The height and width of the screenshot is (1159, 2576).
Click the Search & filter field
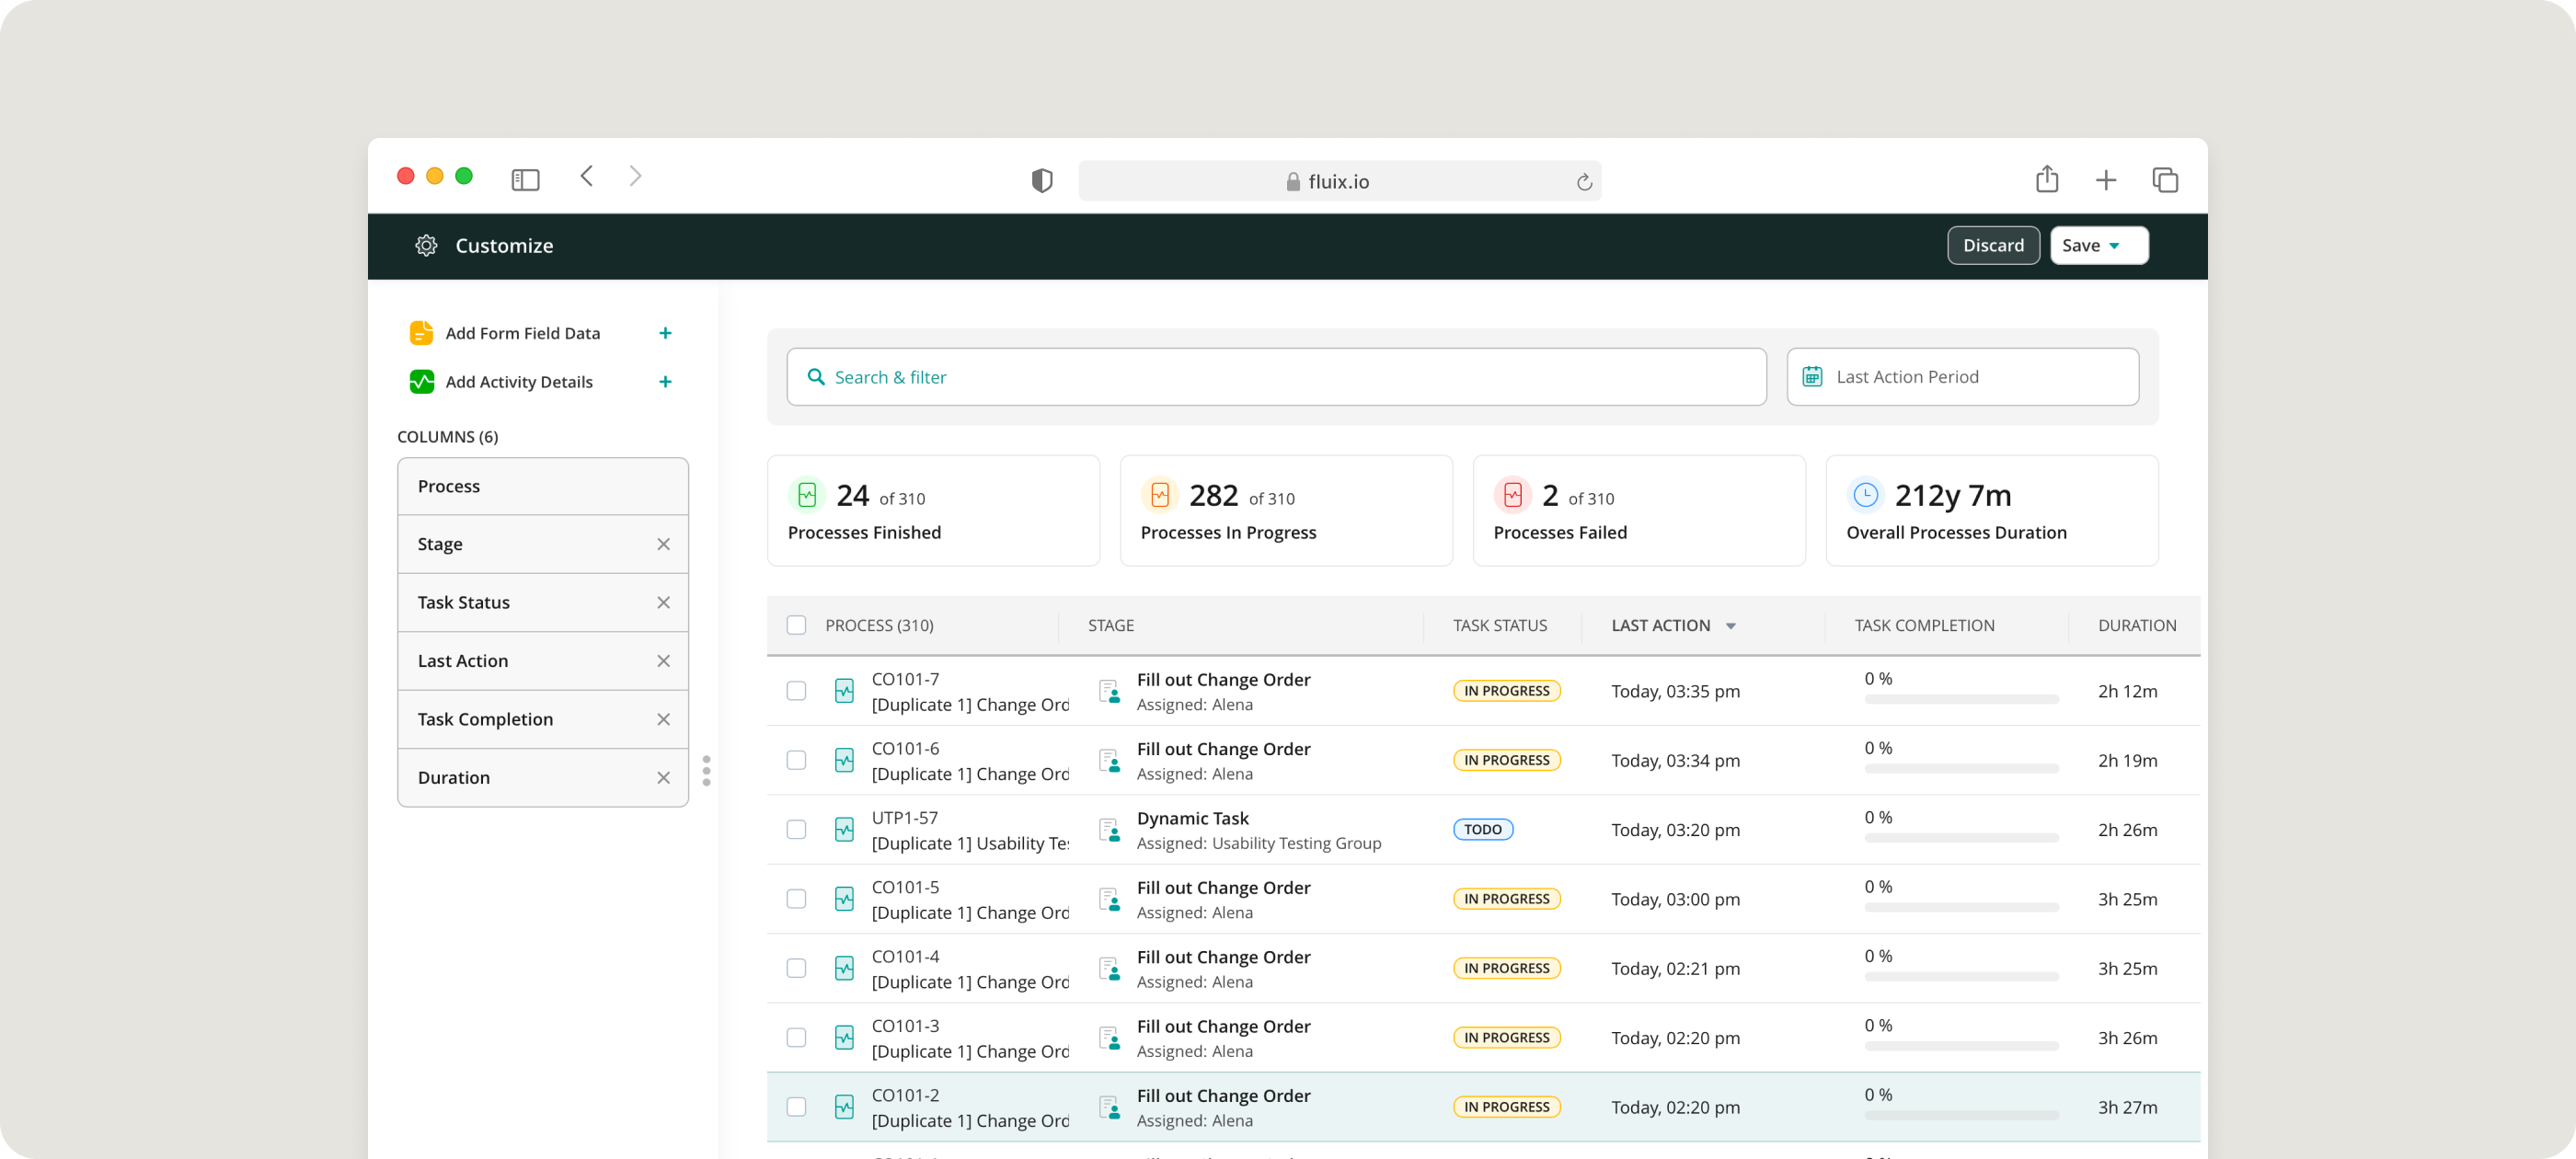click(x=1275, y=377)
